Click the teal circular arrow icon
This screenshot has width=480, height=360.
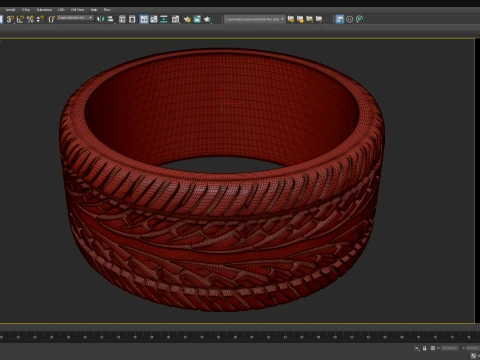pyautogui.click(x=359, y=19)
